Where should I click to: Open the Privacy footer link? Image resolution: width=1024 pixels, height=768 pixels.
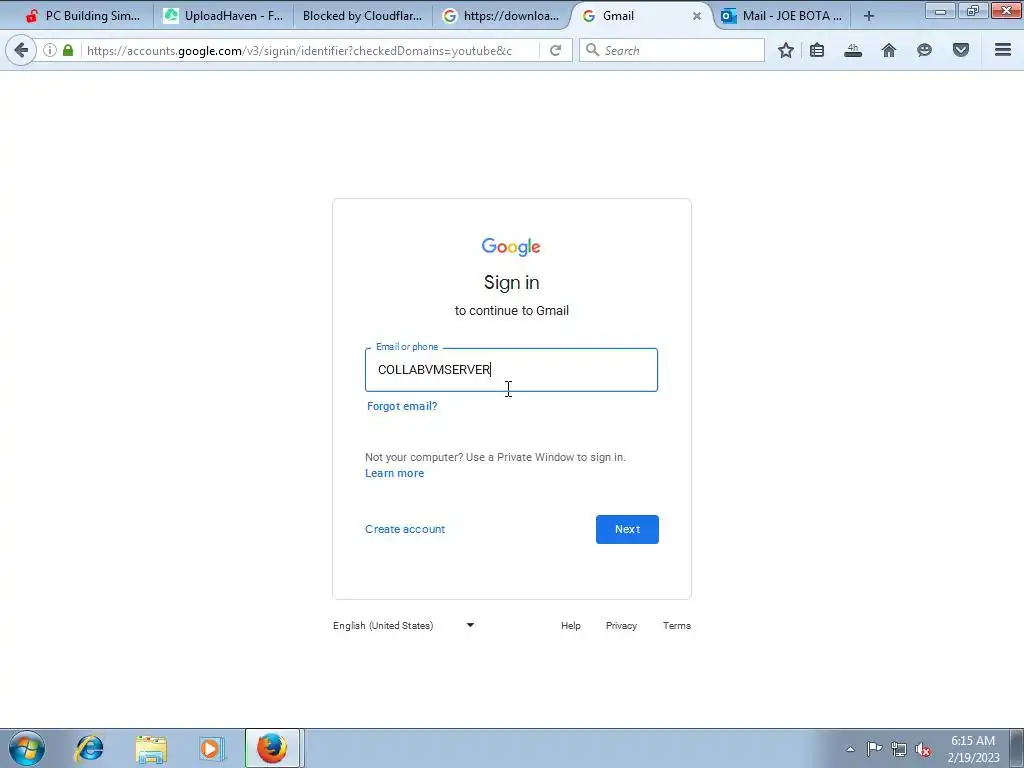(621, 626)
